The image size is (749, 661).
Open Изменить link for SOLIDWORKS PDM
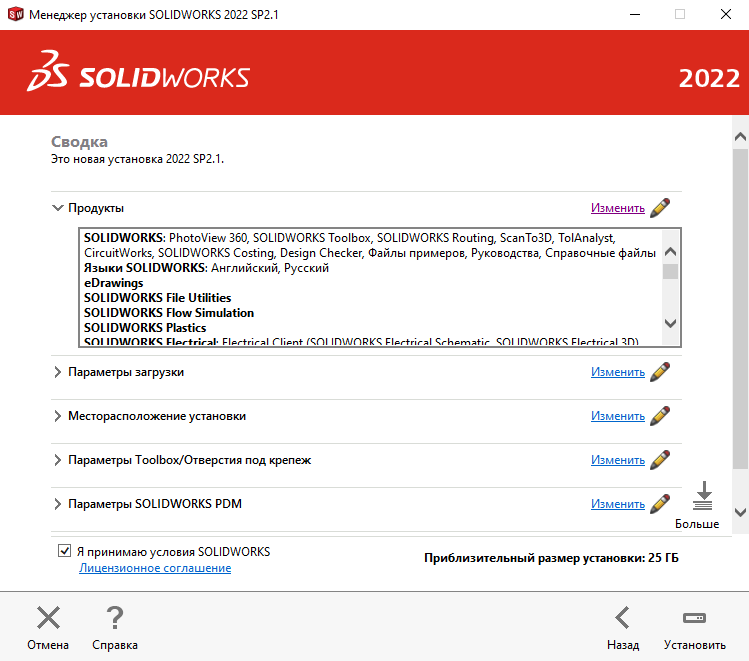pos(618,504)
